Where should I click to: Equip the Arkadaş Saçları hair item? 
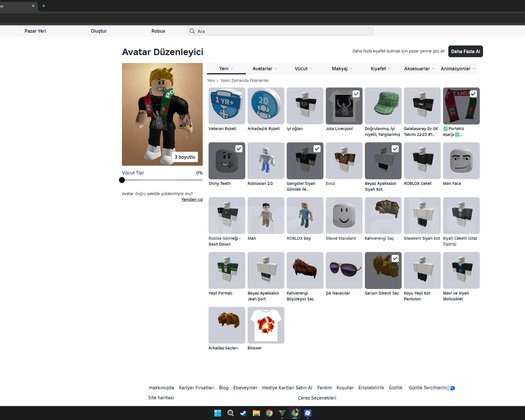click(x=227, y=325)
